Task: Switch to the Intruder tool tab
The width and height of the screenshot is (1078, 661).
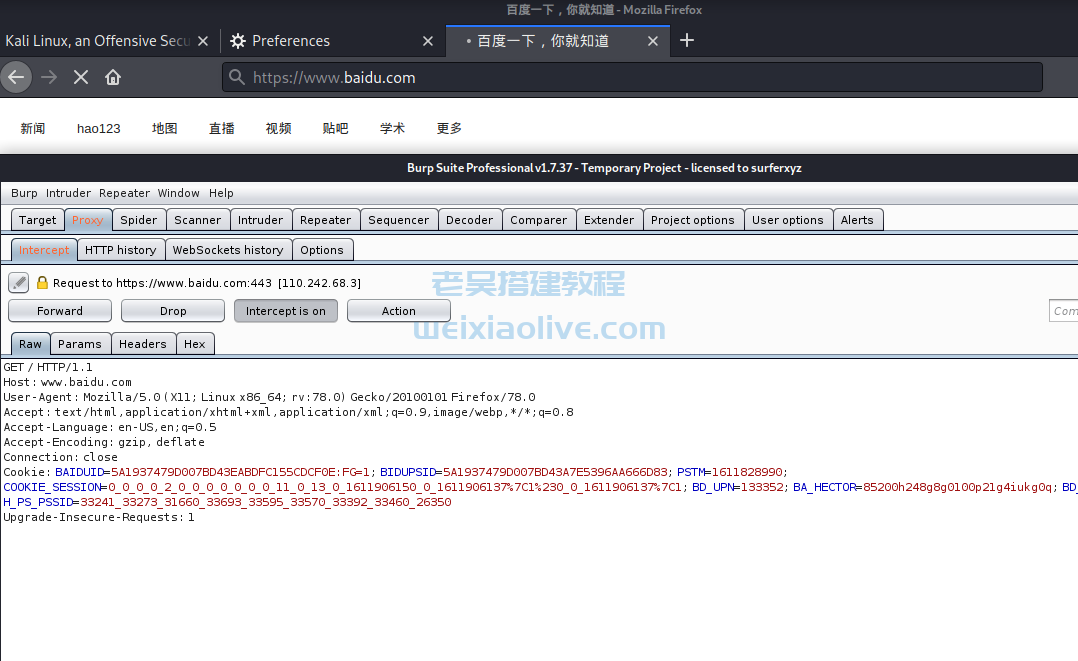Action: click(261, 220)
